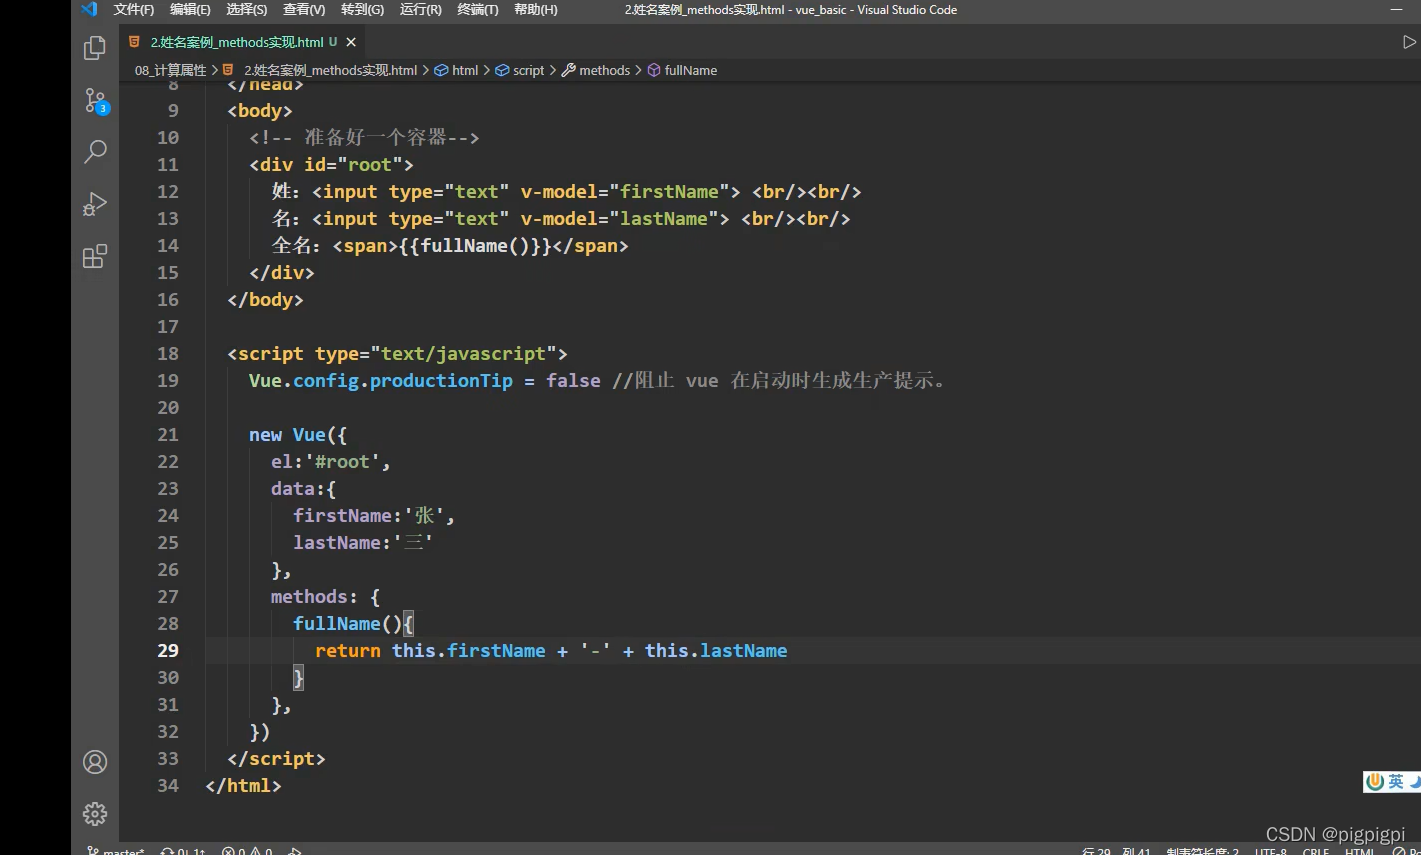Click the 'new Vue({' text on line 21
1421x855 pixels.
click(x=298, y=434)
